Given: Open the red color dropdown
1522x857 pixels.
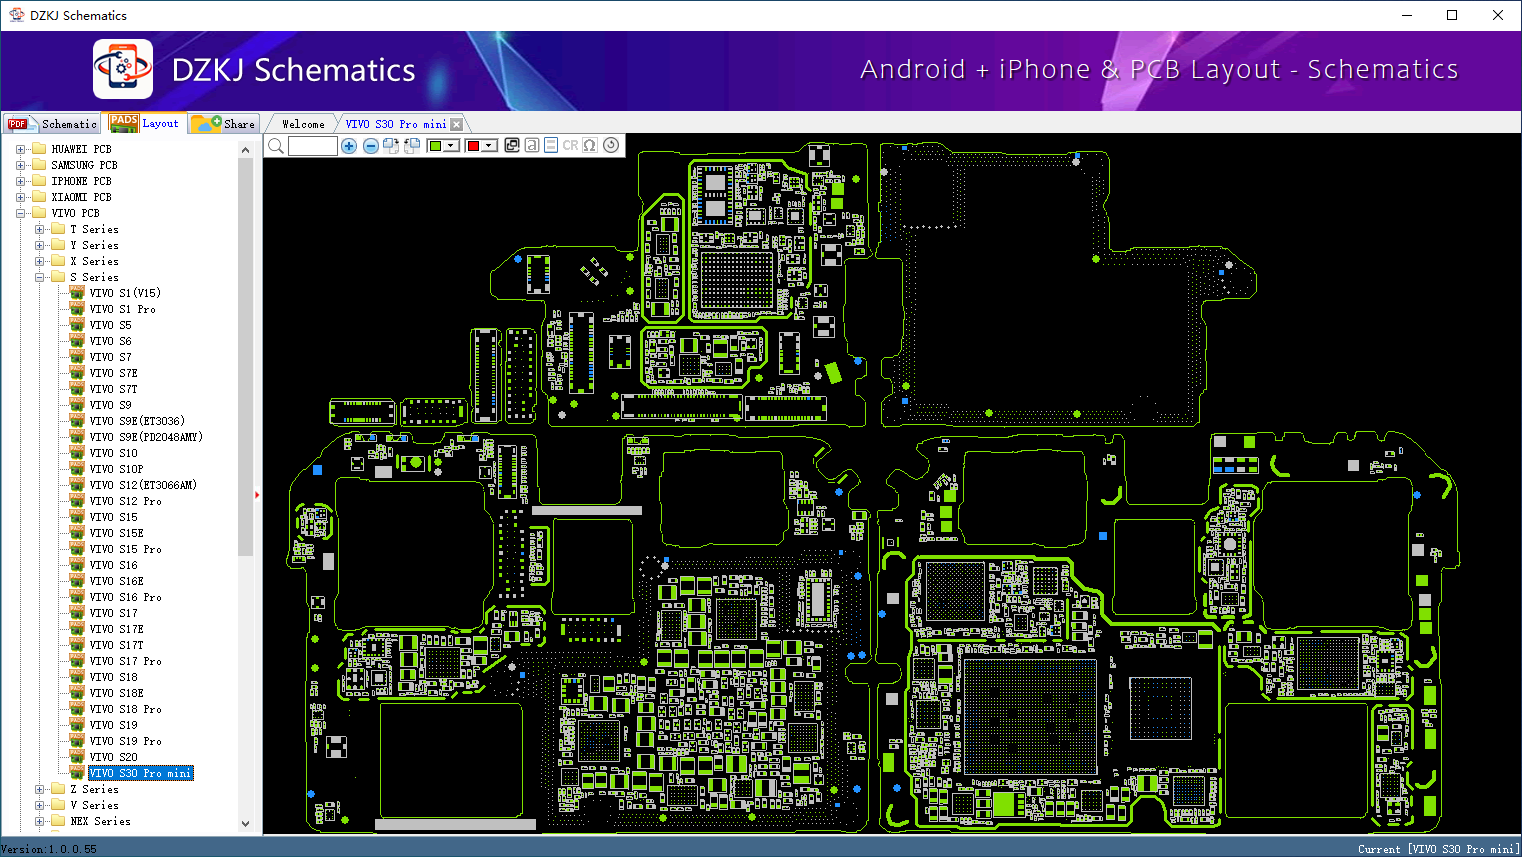Looking at the screenshot, I should click(x=489, y=146).
